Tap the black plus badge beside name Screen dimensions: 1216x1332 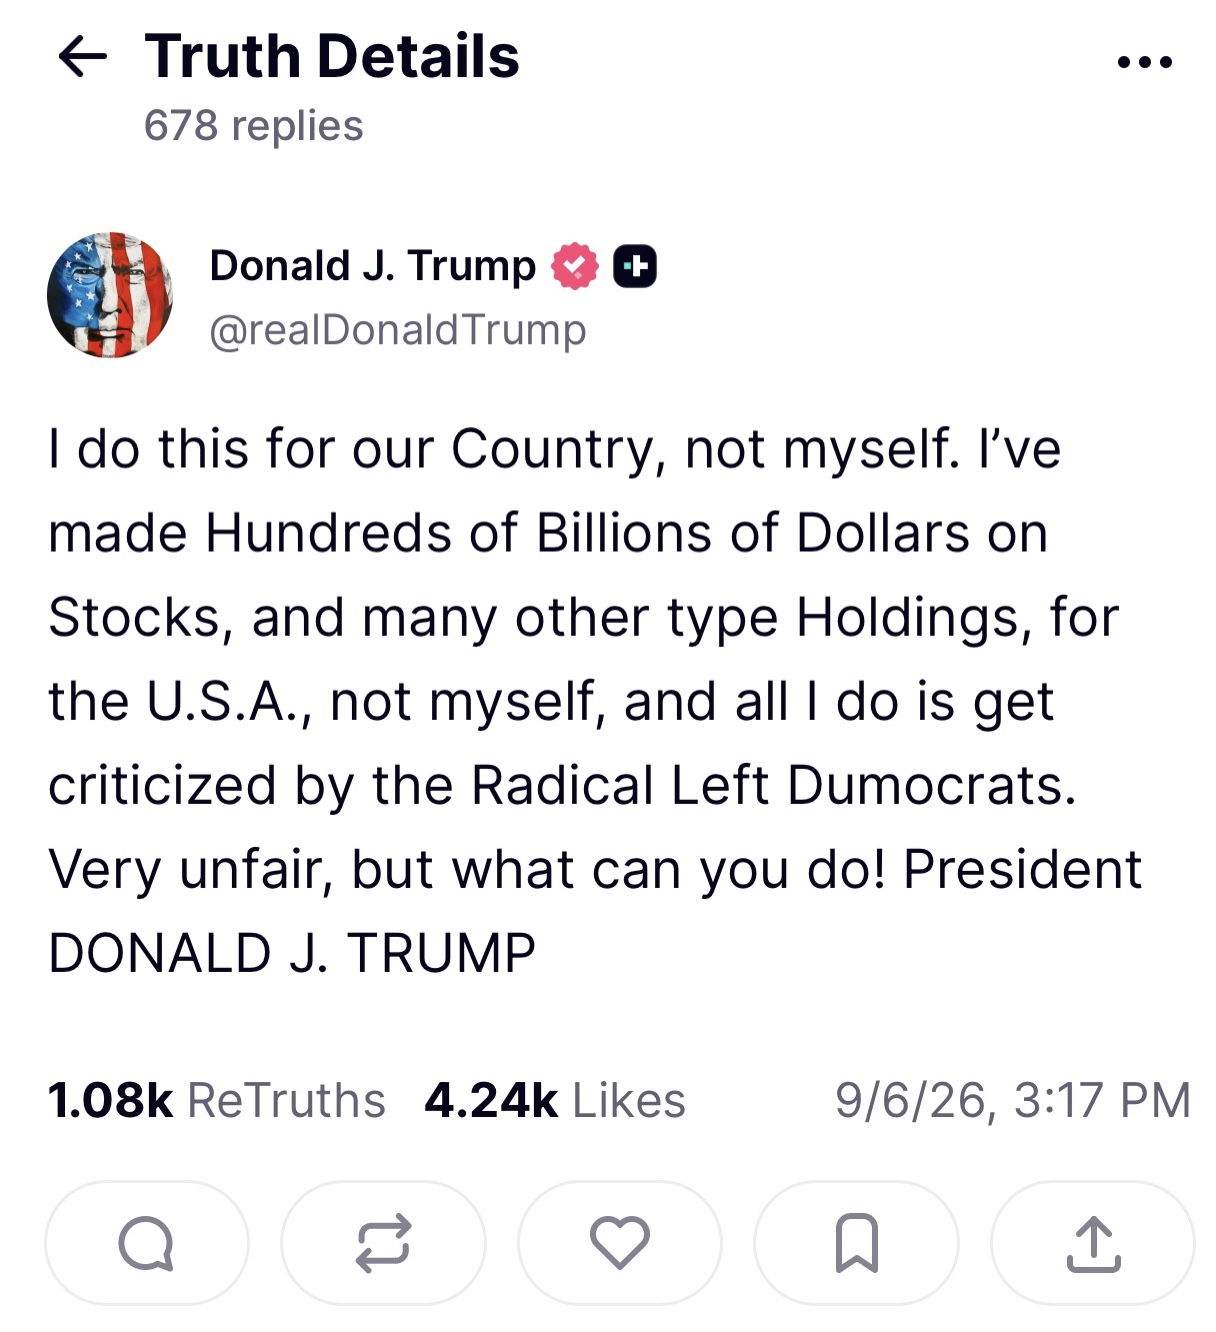pyautogui.click(x=635, y=266)
